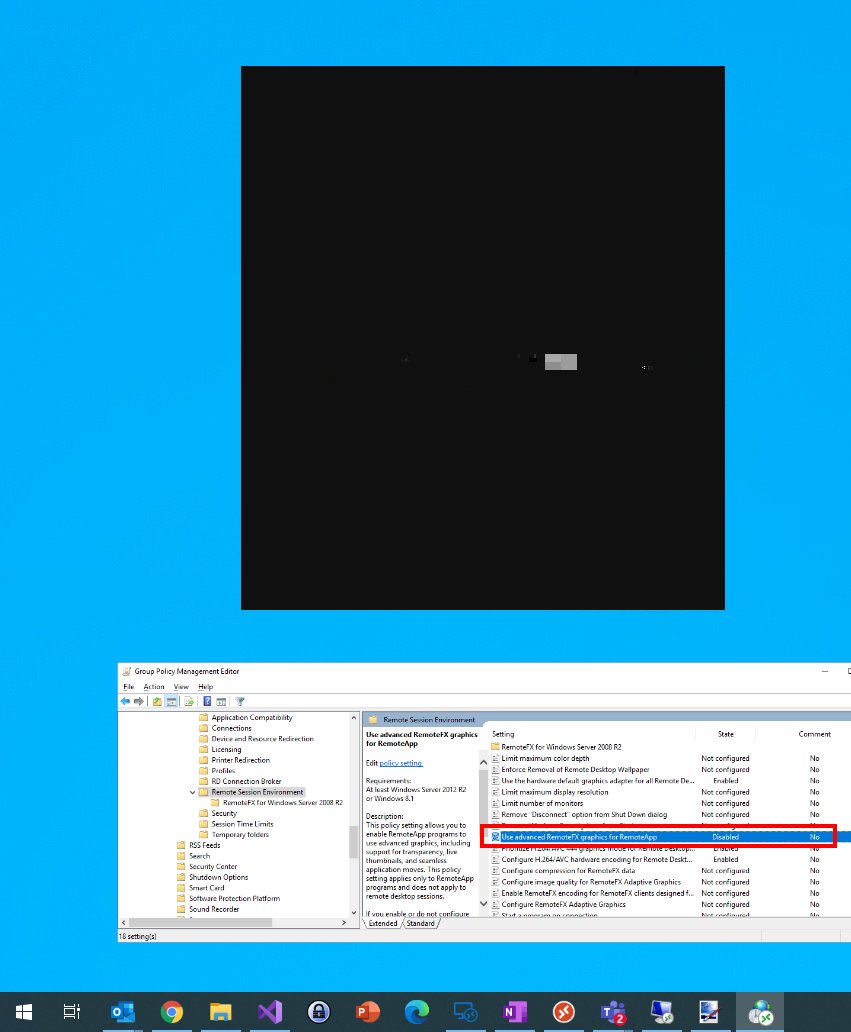Click the Back arrow in the editor toolbar
The height and width of the screenshot is (1032, 851).
124,701
